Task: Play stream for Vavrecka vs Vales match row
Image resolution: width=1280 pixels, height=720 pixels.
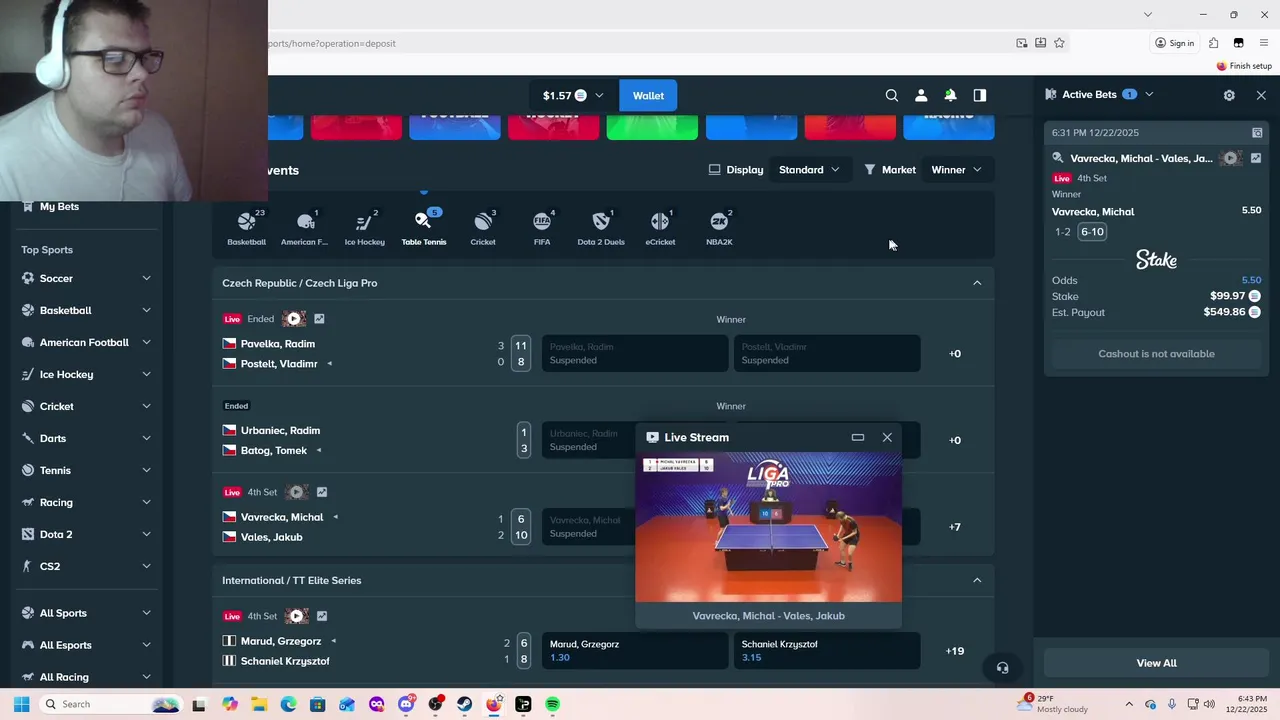Action: click(296, 492)
